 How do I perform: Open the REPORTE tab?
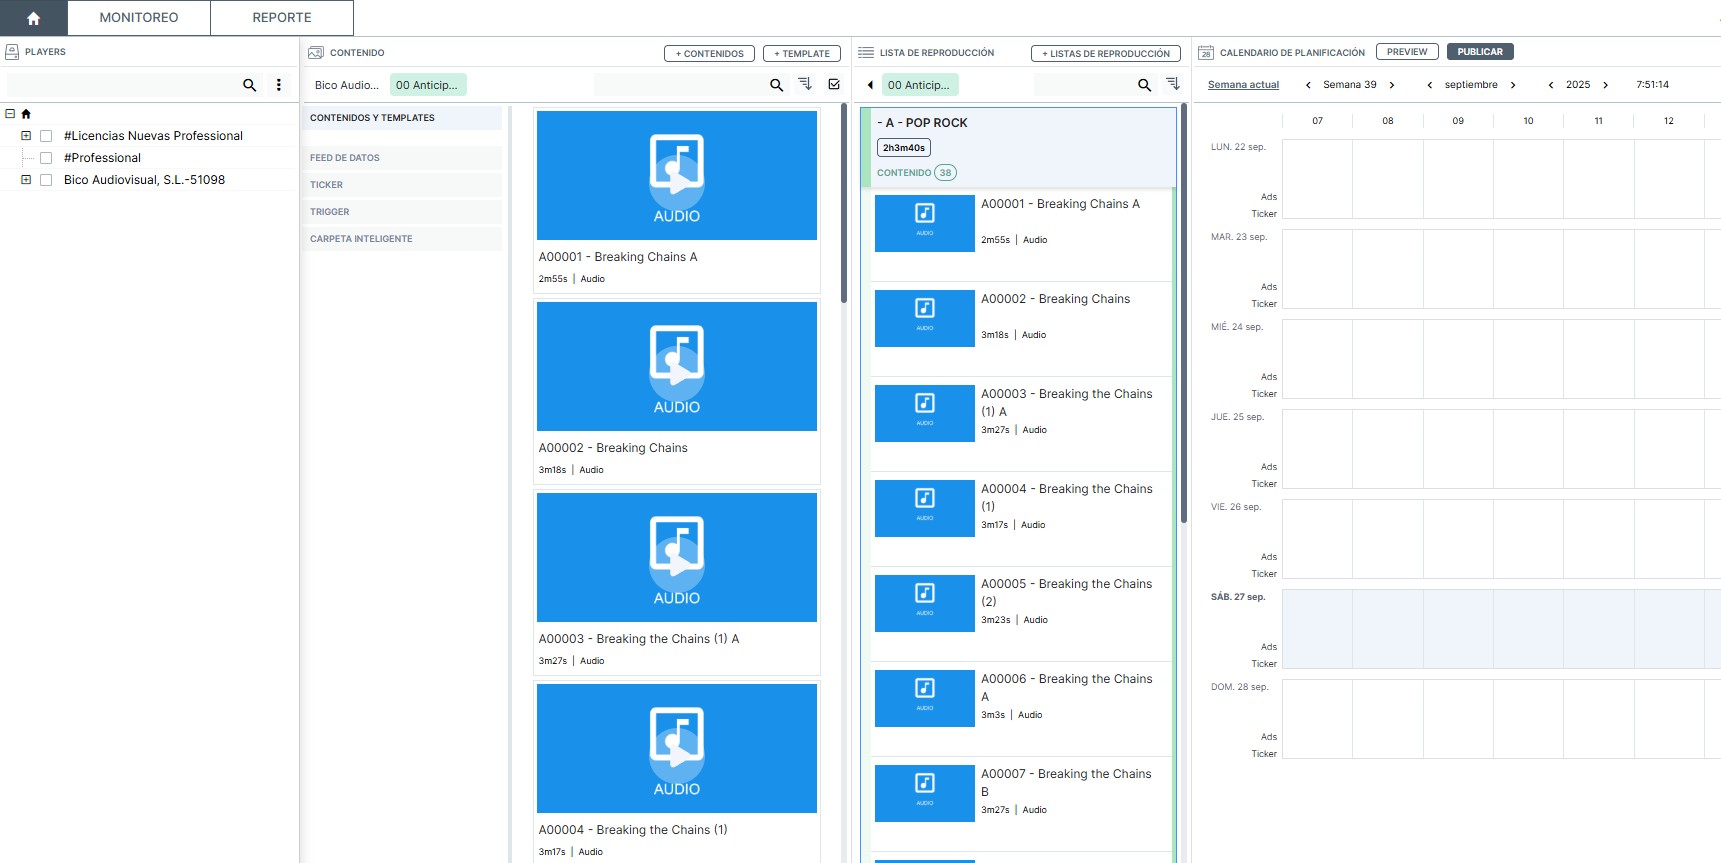(x=282, y=18)
